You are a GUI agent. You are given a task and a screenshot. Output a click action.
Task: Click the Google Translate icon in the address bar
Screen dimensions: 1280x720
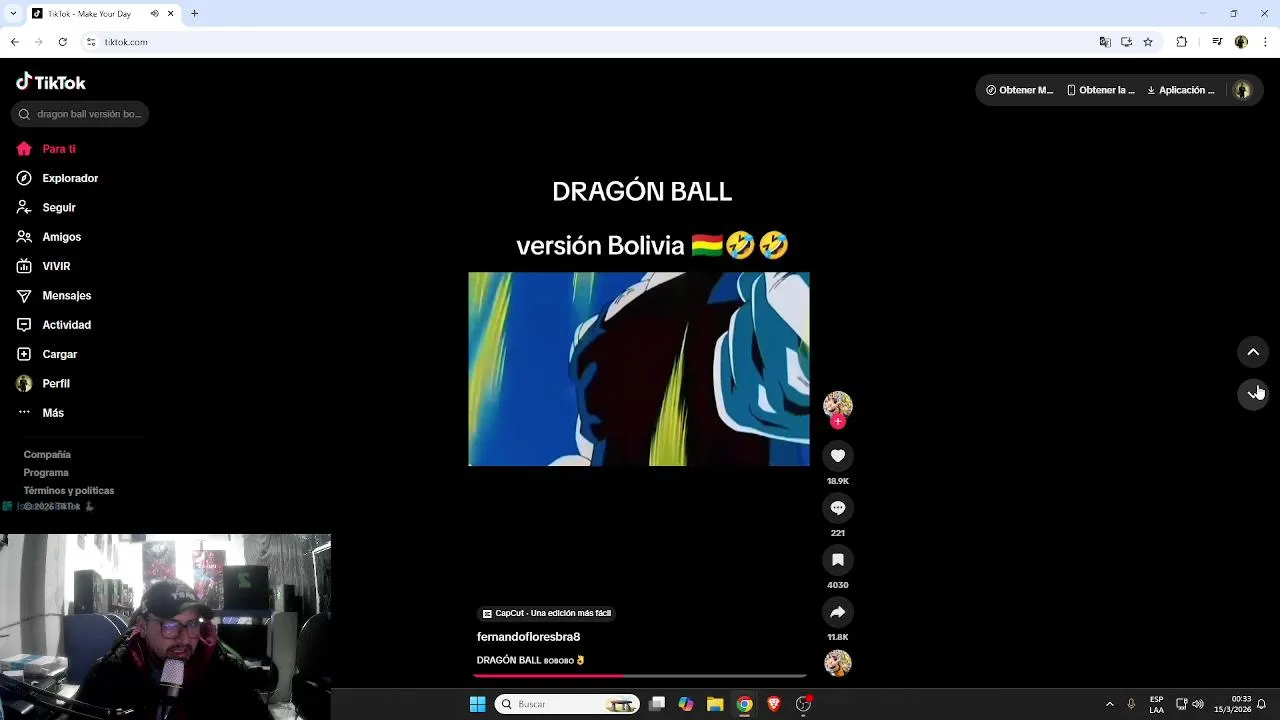[x=1105, y=42]
